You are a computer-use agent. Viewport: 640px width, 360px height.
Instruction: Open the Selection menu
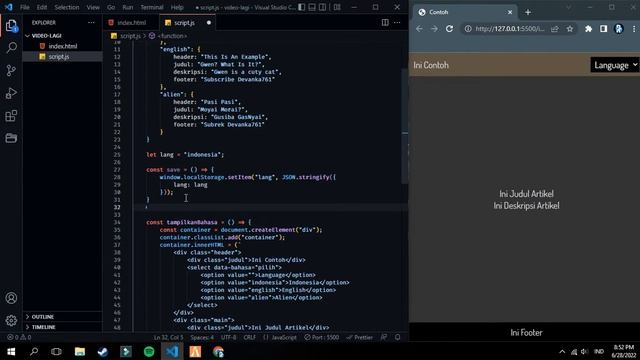(x=67, y=7)
